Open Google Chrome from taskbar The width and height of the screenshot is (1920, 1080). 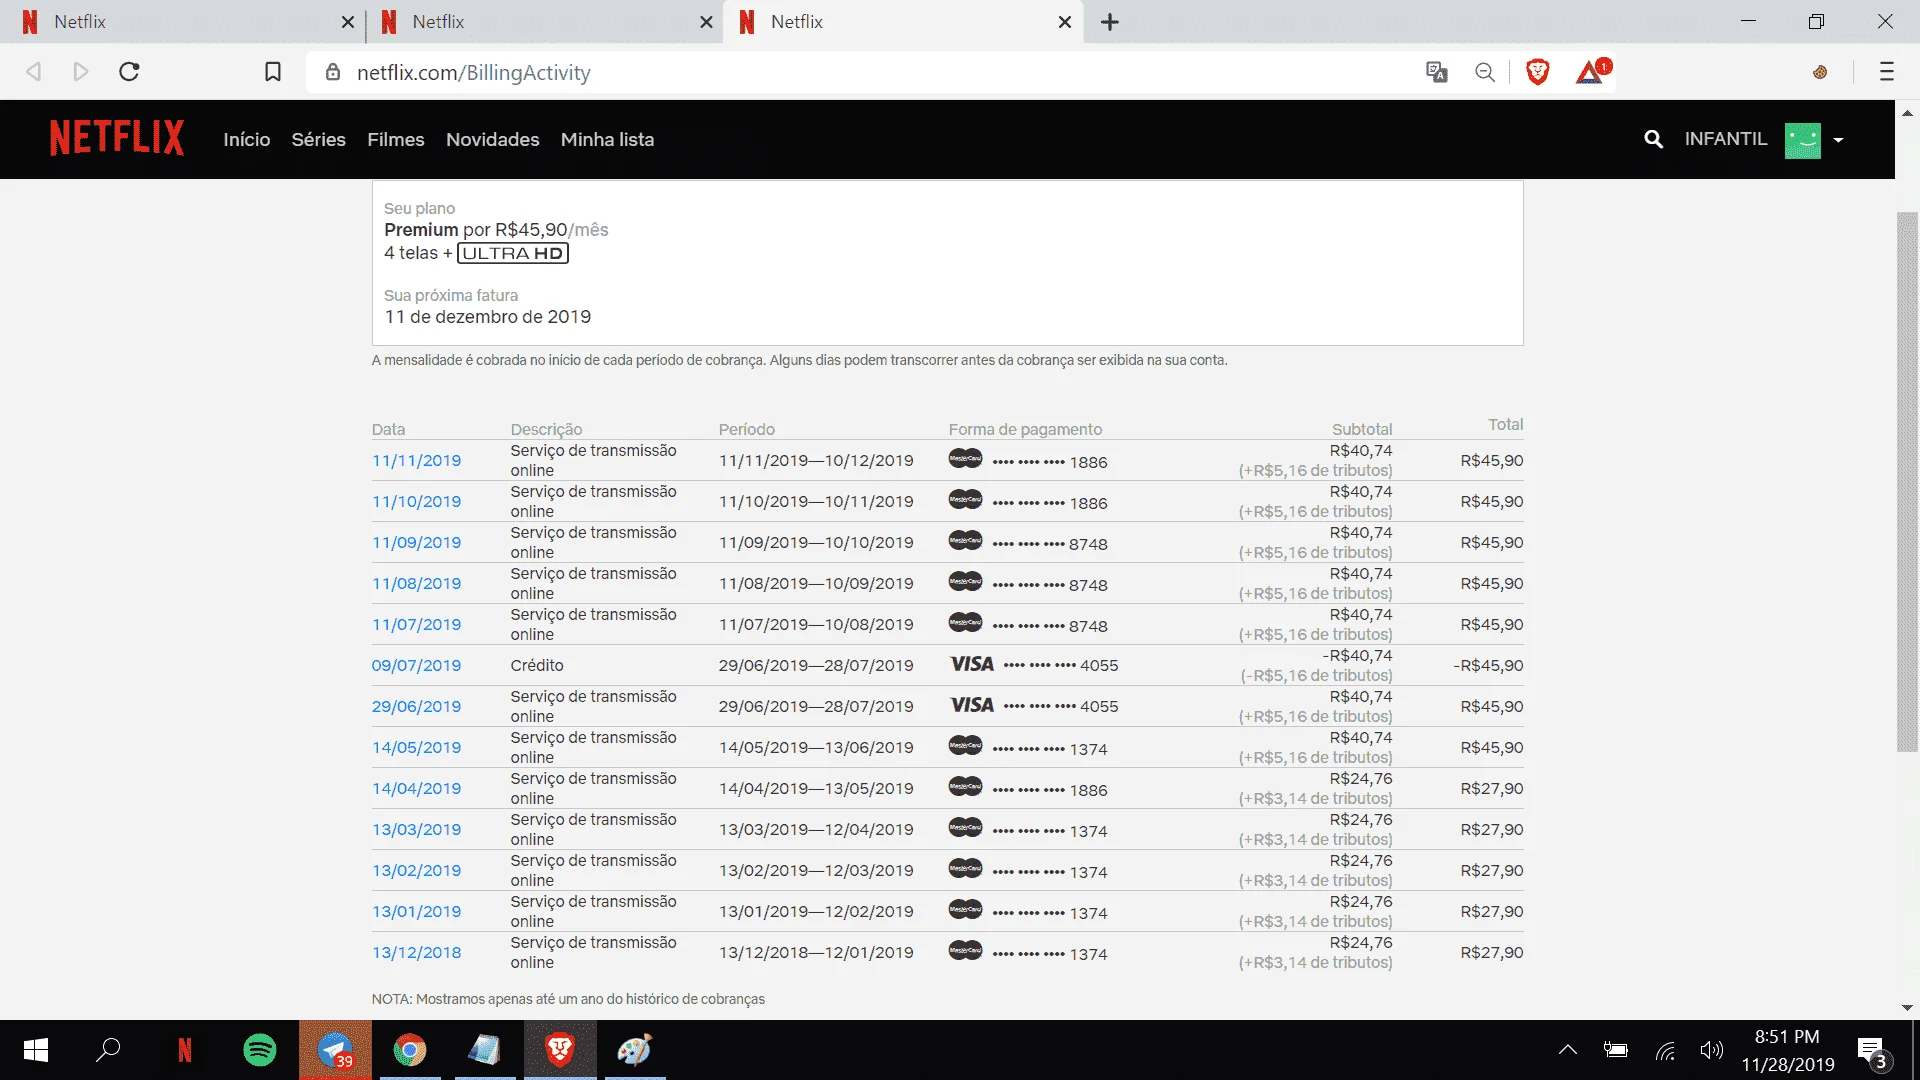point(410,1050)
